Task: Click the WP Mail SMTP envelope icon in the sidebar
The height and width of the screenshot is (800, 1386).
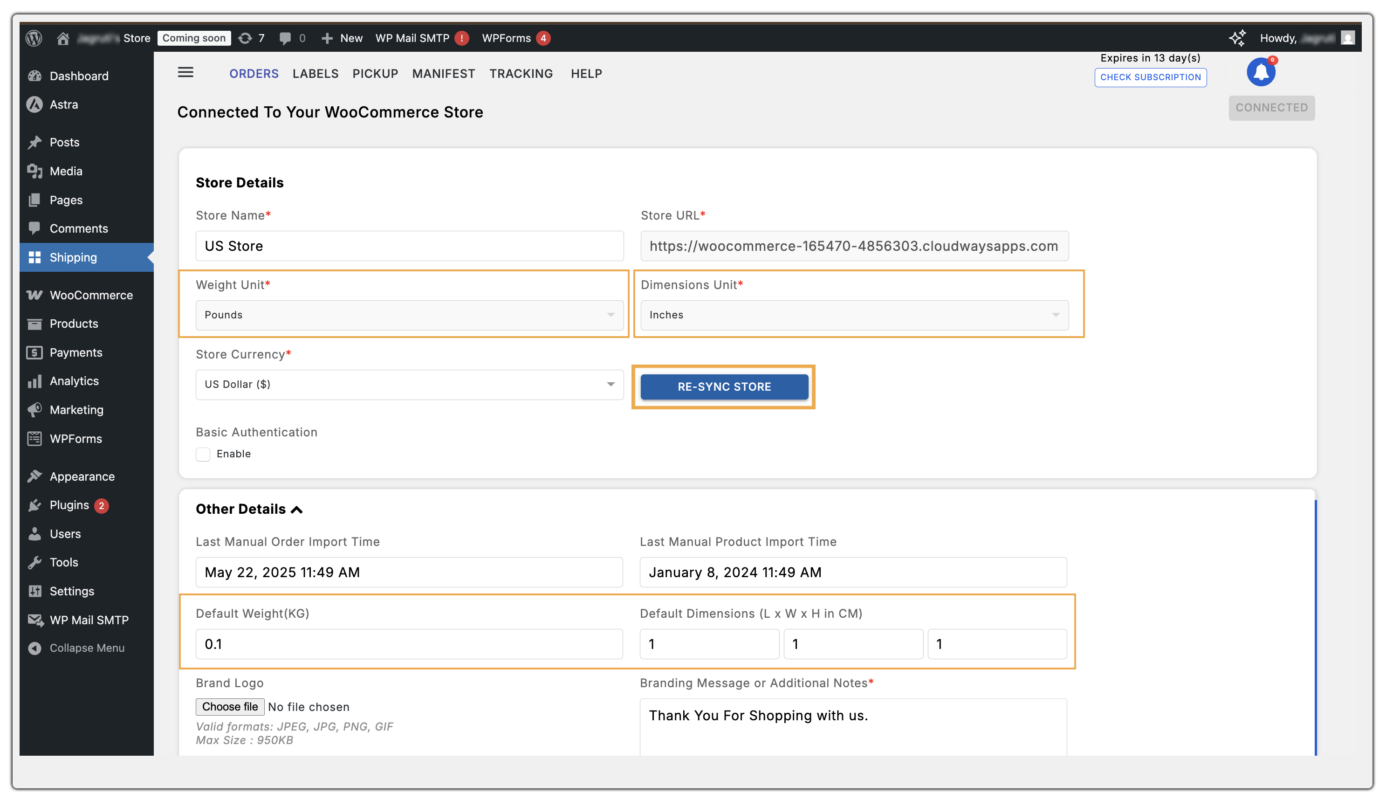Action: point(35,620)
